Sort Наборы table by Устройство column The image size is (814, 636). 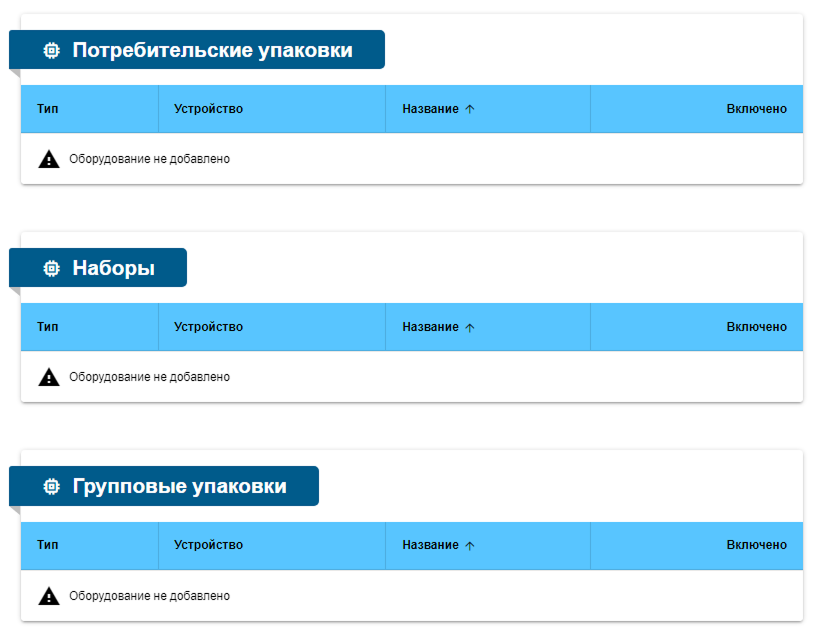point(208,327)
